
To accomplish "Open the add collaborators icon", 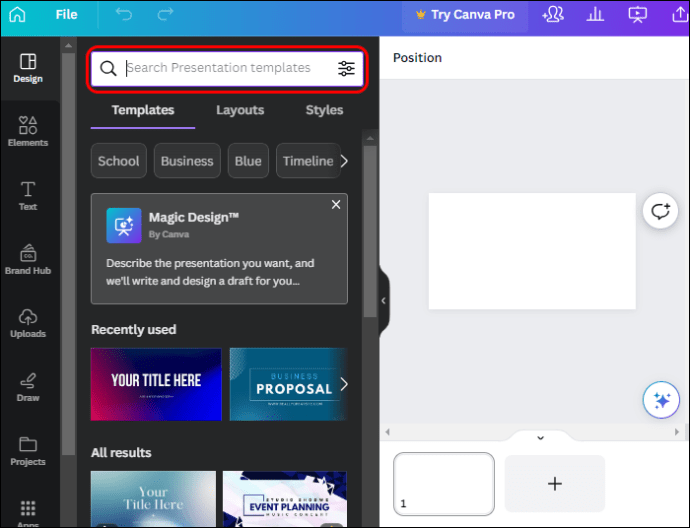I will [x=553, y=15].
